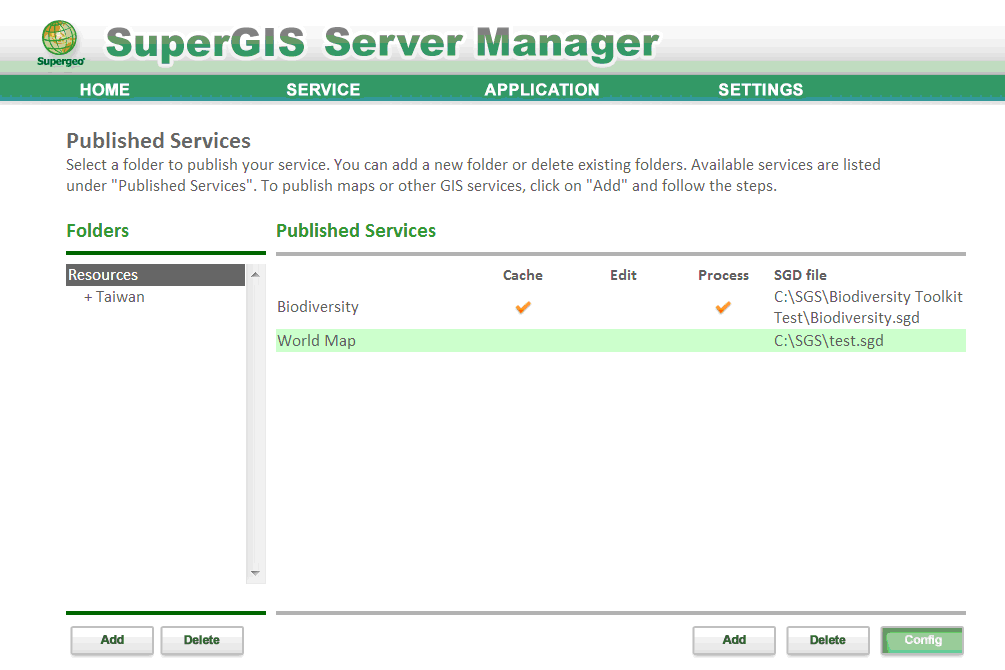Viewport: 1005px width, 670px height.
Task: Select the Resources folder
Action: 155,274
